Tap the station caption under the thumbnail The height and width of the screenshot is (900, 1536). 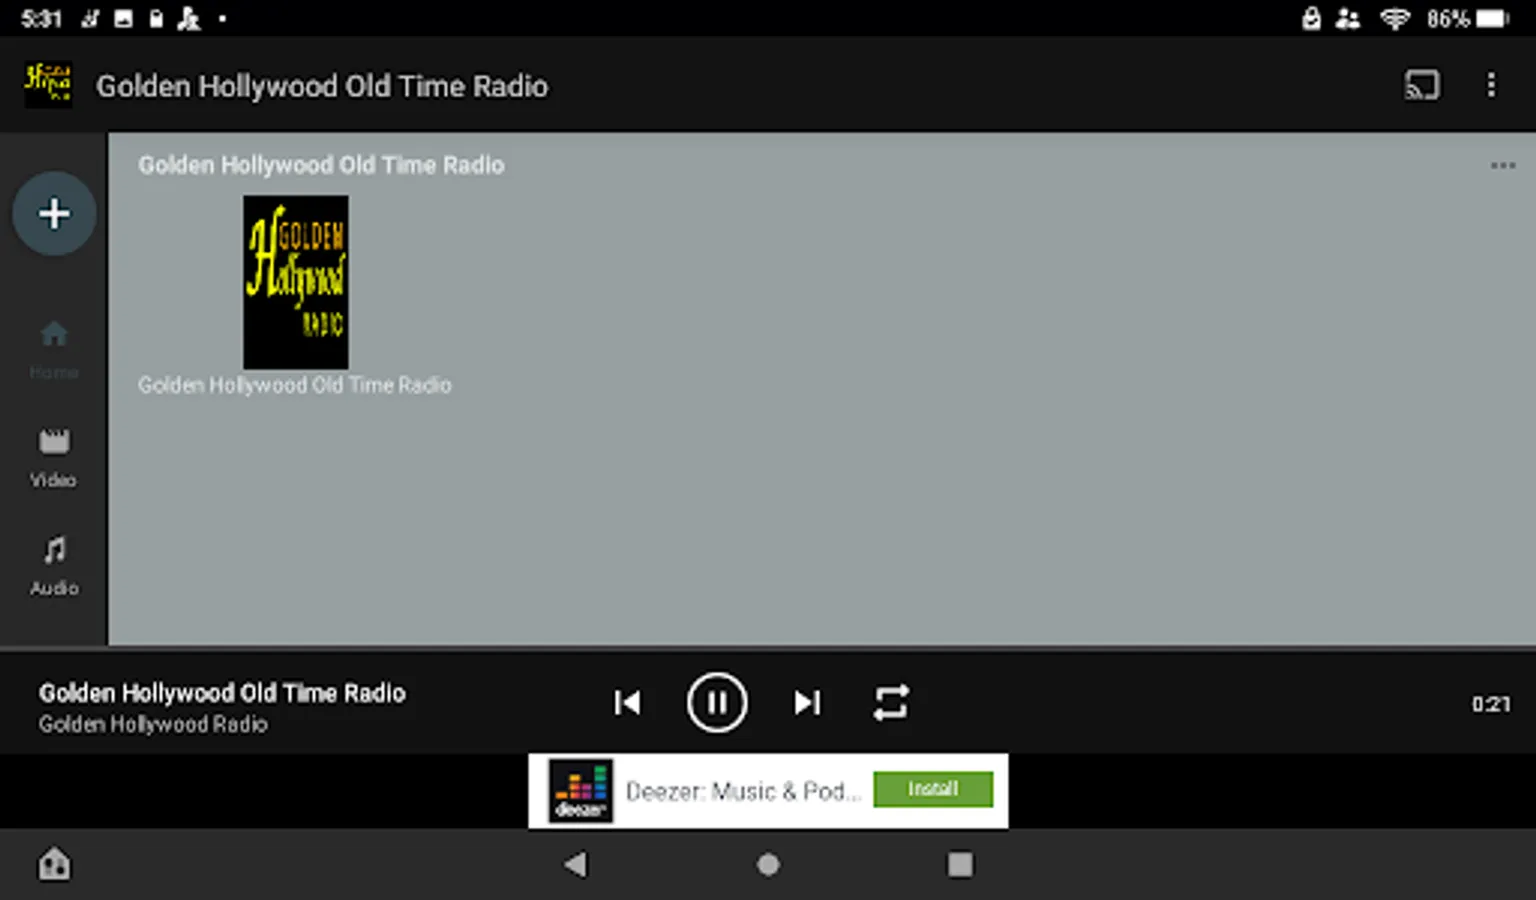[x=295, y=385]
